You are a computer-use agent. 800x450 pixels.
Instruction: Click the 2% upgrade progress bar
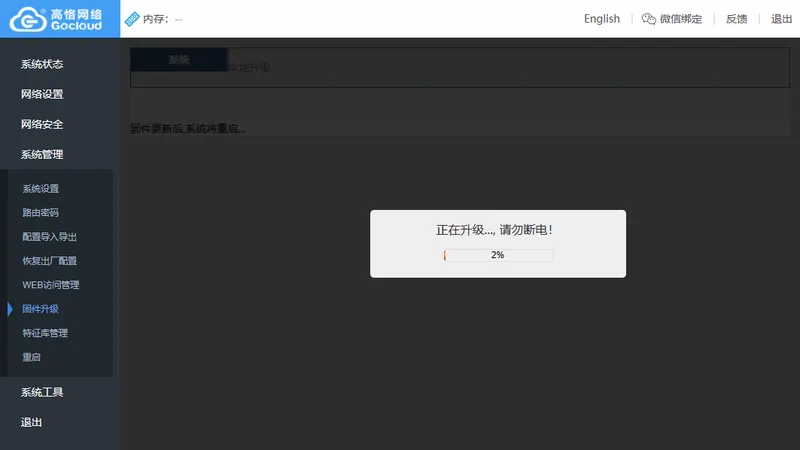498,255
